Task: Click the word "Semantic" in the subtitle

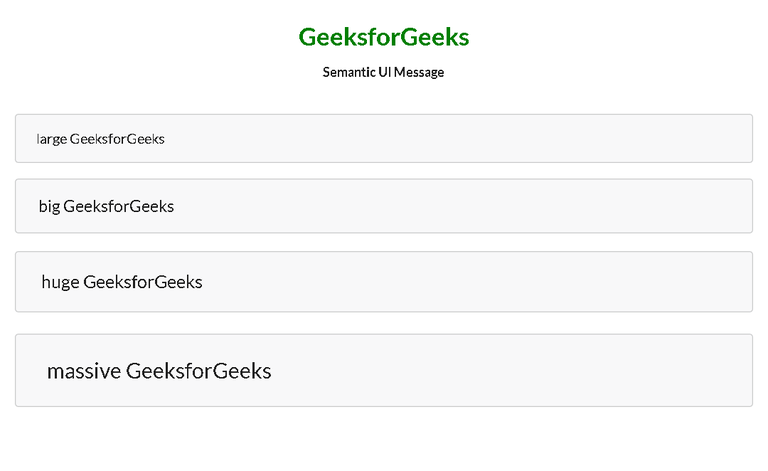Action: pyautogui.click(x=349, y=72)
